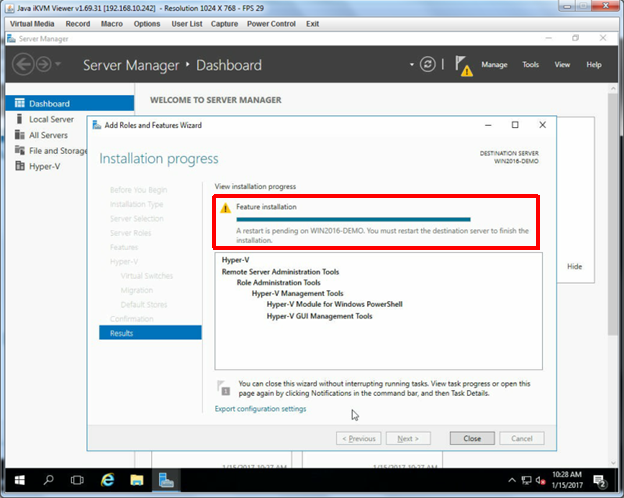The image size is (624, 498).
Task: Click the Hyper-V sidebar icon
Action: 20,166
